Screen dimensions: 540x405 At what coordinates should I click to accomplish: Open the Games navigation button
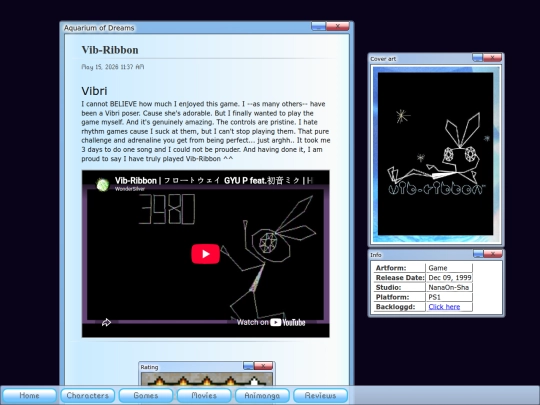[x=146, y=395]
